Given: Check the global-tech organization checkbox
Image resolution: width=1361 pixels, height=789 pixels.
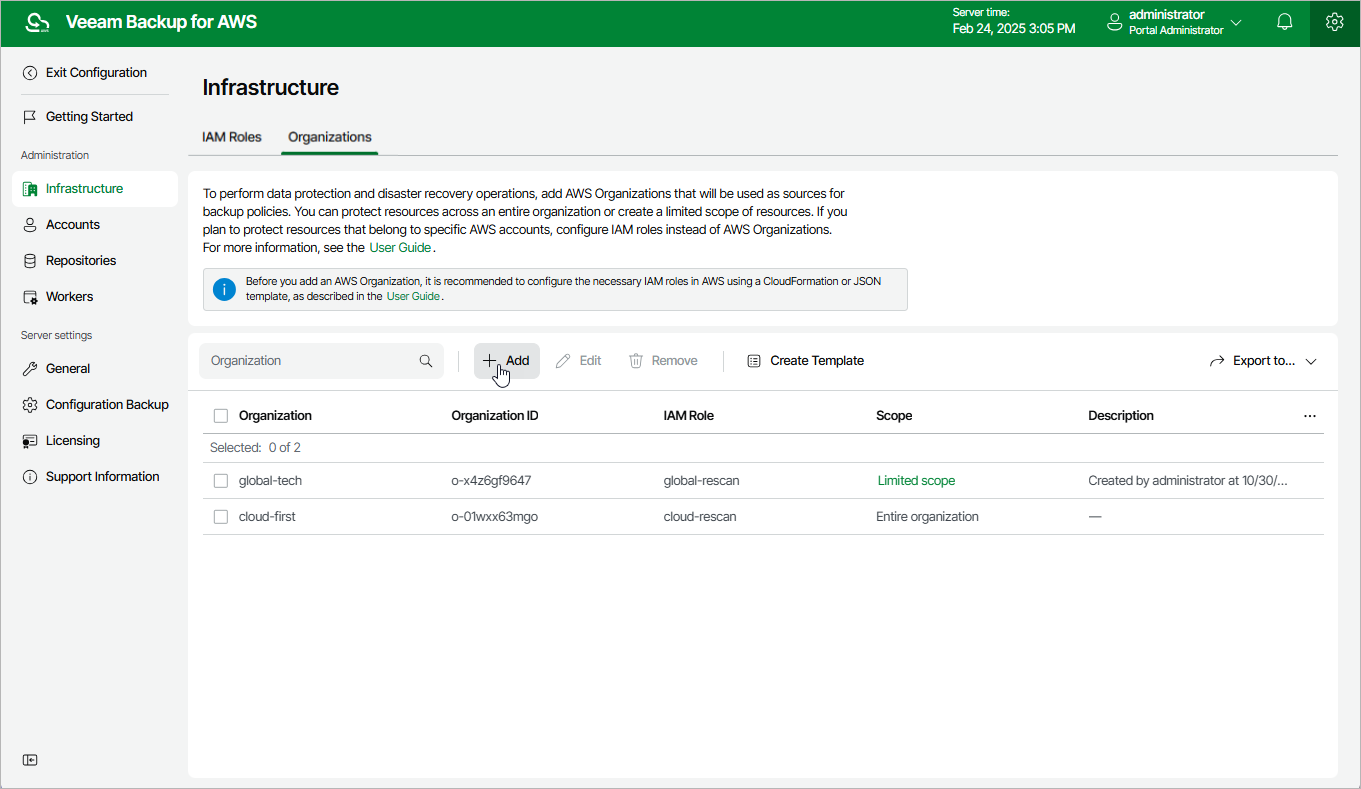Looking at the screenshot, I should click(221, 481).
